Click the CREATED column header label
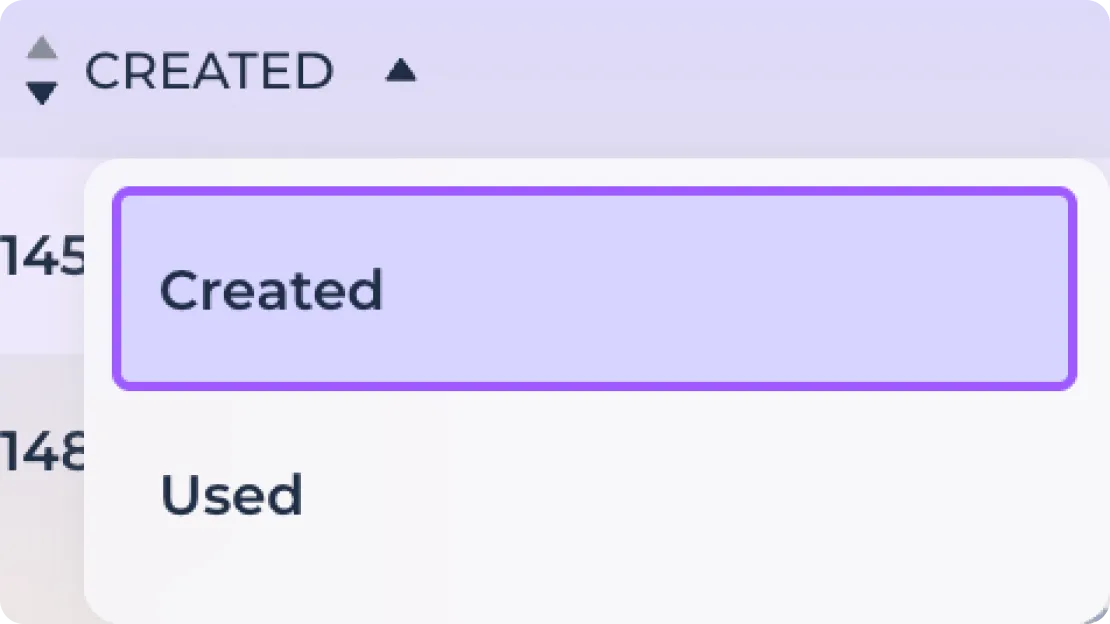 pyautogui.click(x=209, y=71)
